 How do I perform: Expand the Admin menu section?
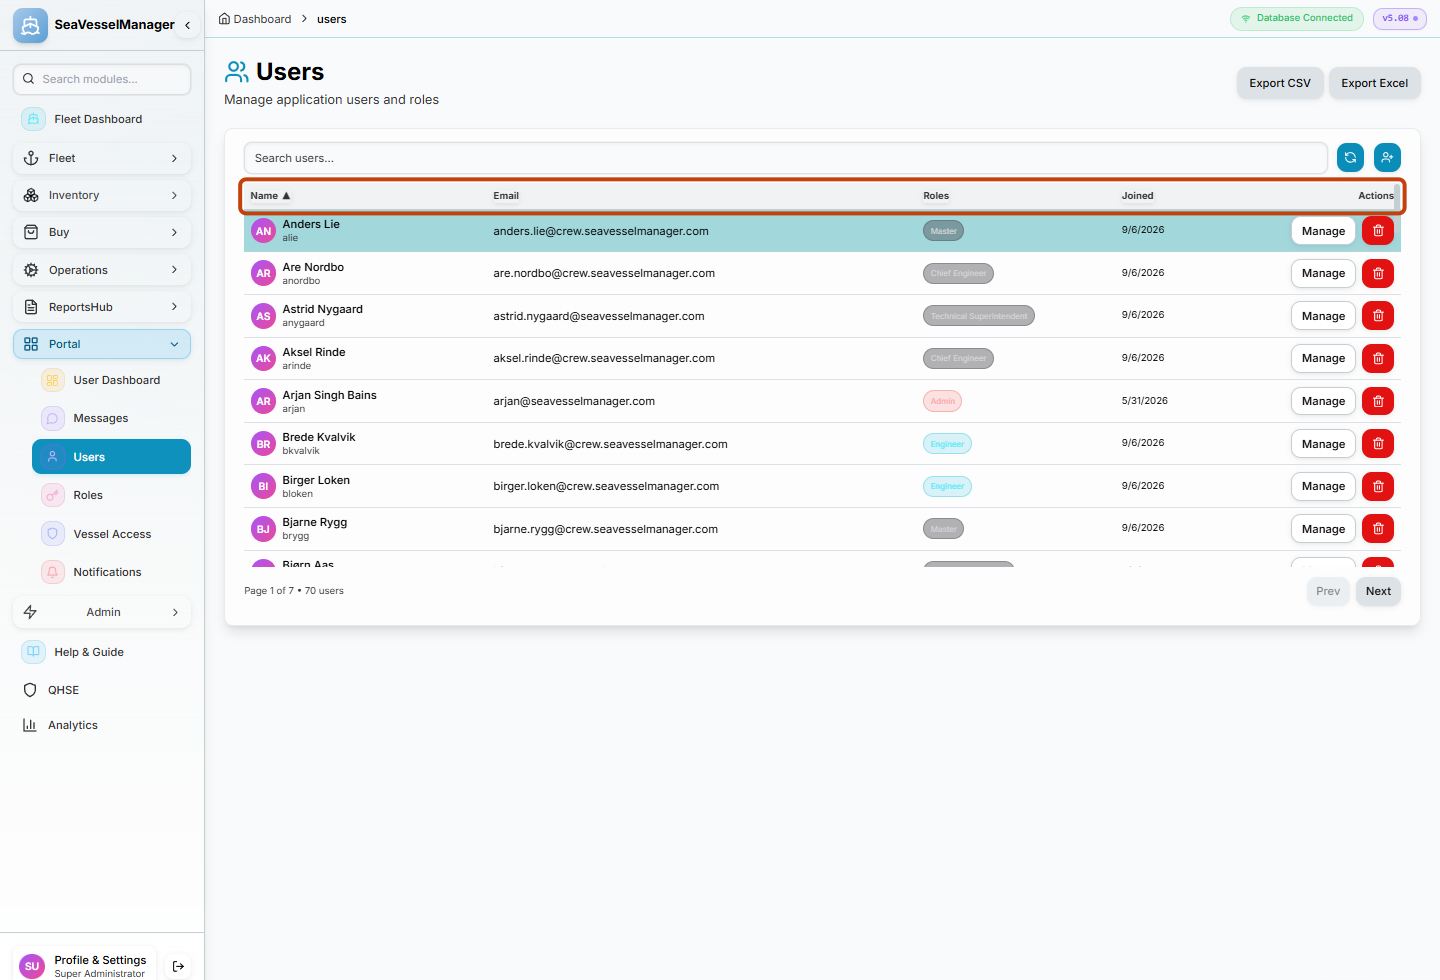pyautogui.click(x=102, y=612)
